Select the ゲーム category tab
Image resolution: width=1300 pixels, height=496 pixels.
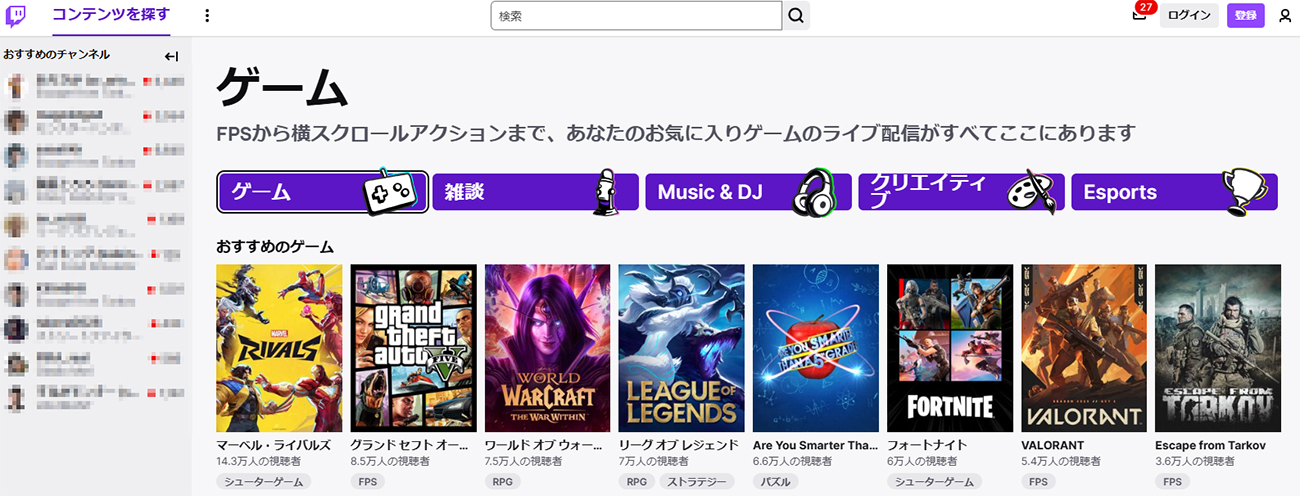[322, 192]
